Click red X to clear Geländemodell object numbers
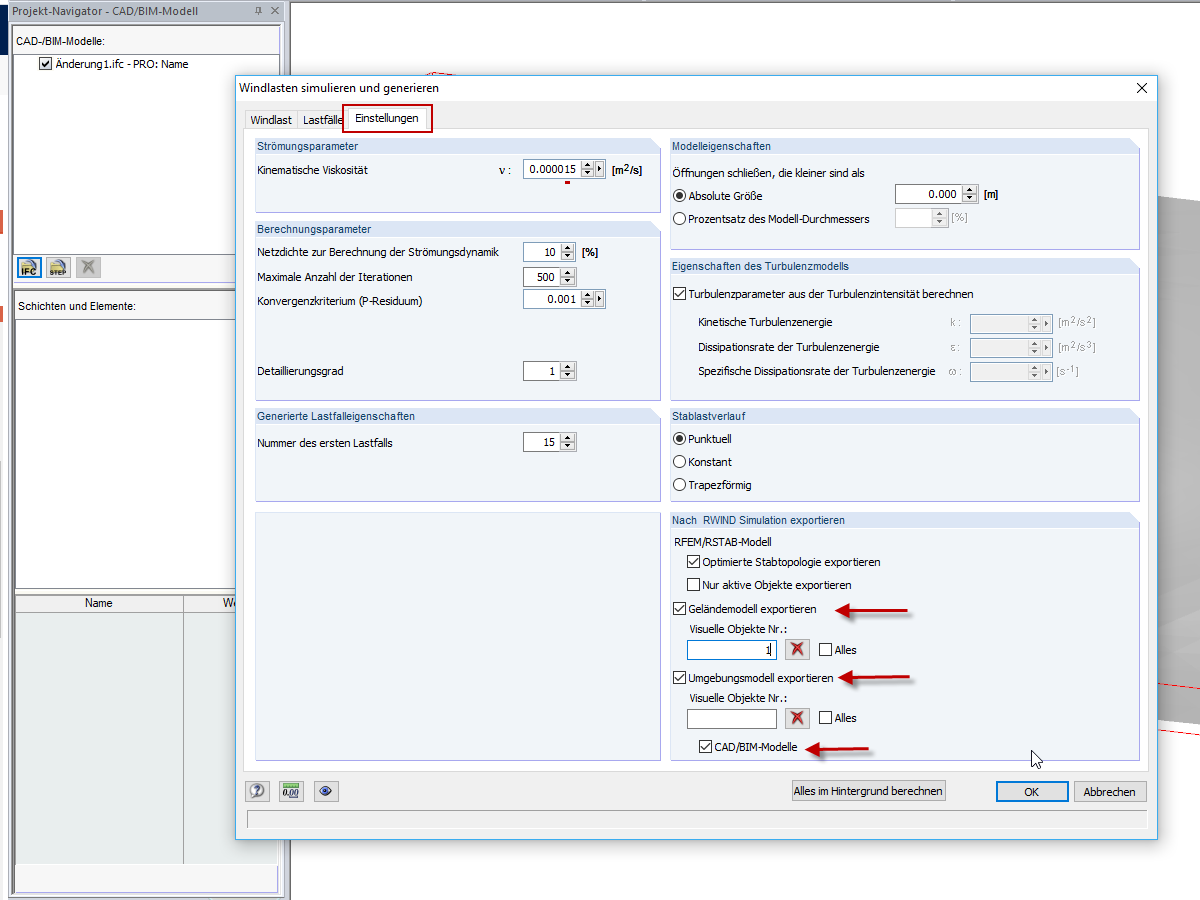The image size is (1200, 900). pos(797,649)
